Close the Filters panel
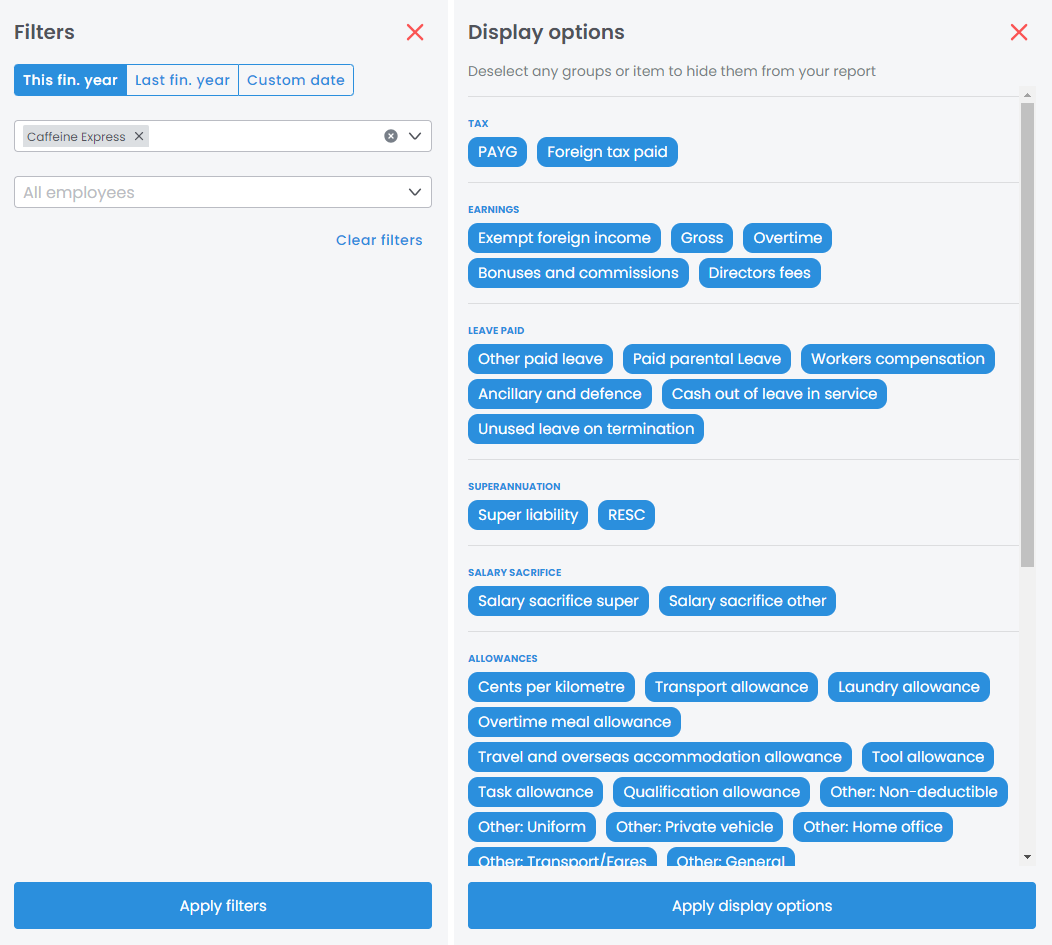Viewport: 1052px width, 945px height. click(x=415, y=32)
